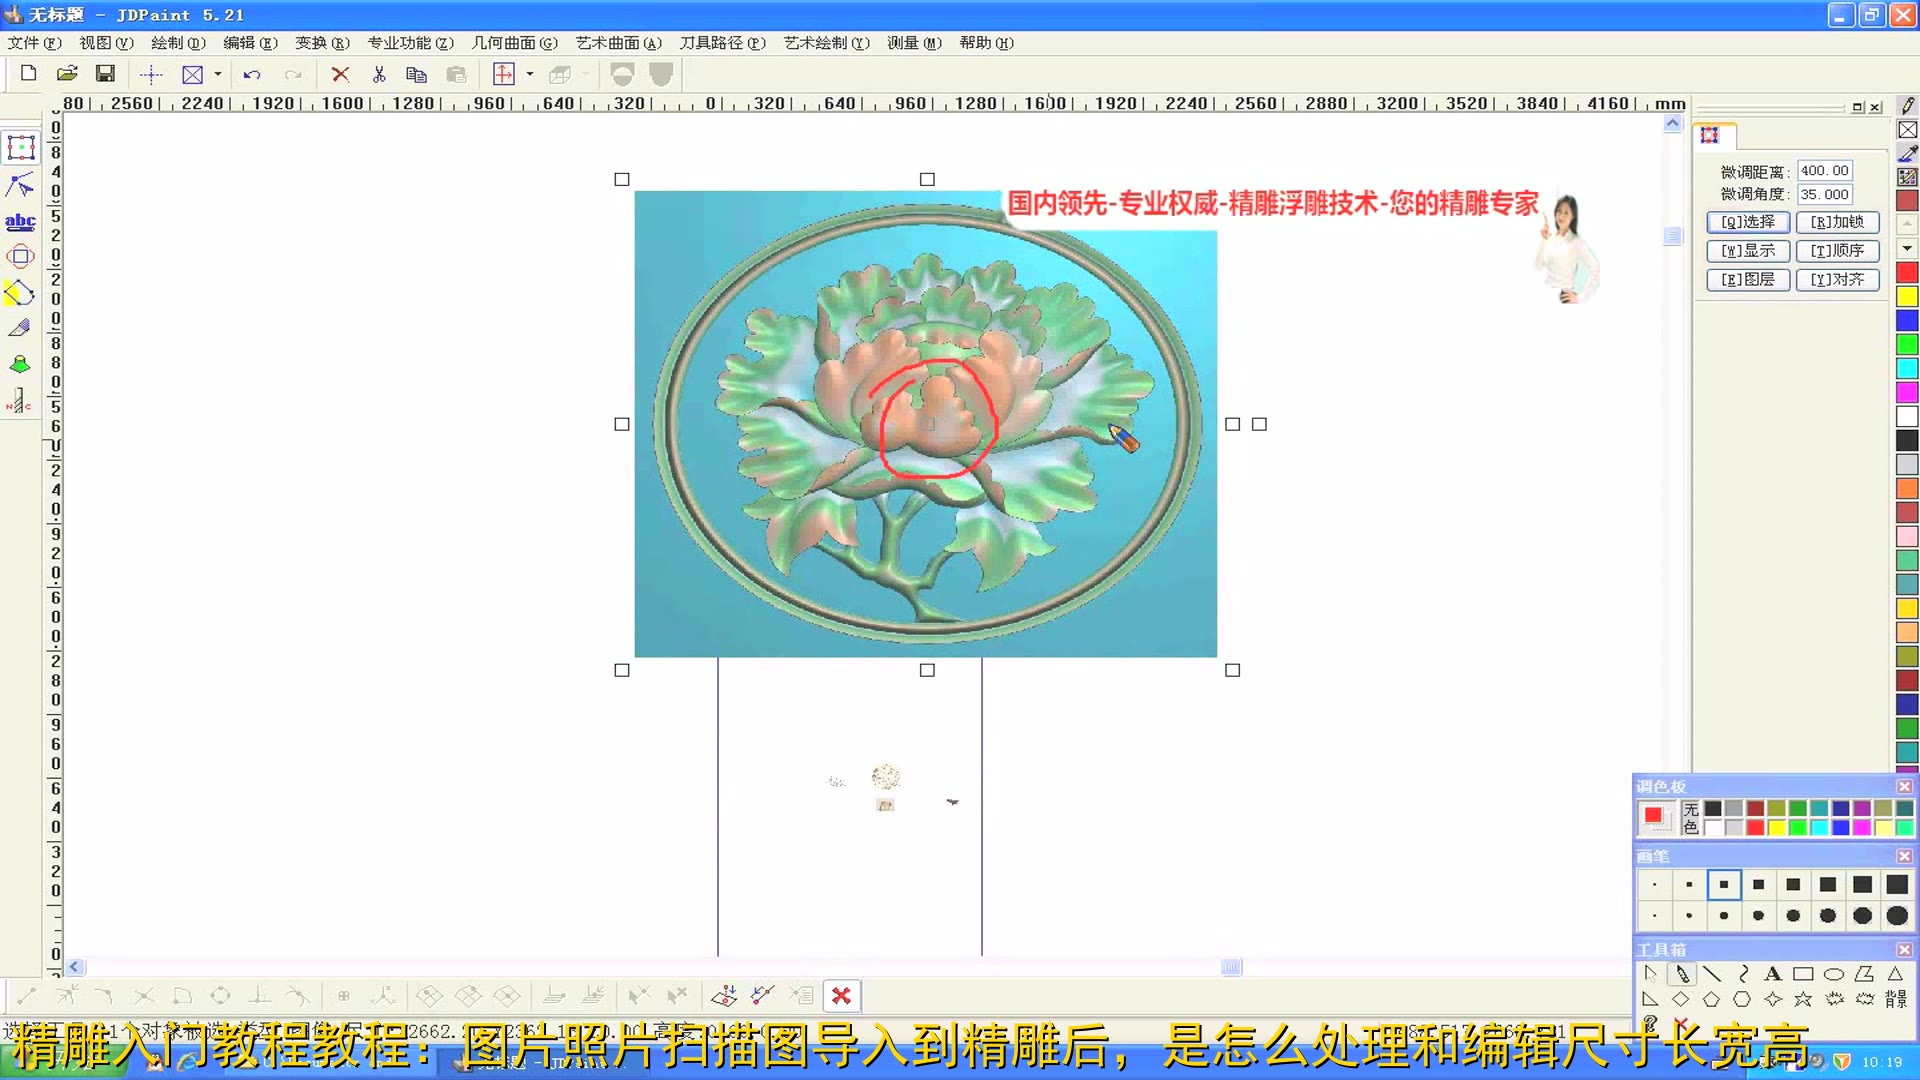1920x1080 pixels.
Task: Click the red X delete toolbar icon
Action: (x=340, y=74)
